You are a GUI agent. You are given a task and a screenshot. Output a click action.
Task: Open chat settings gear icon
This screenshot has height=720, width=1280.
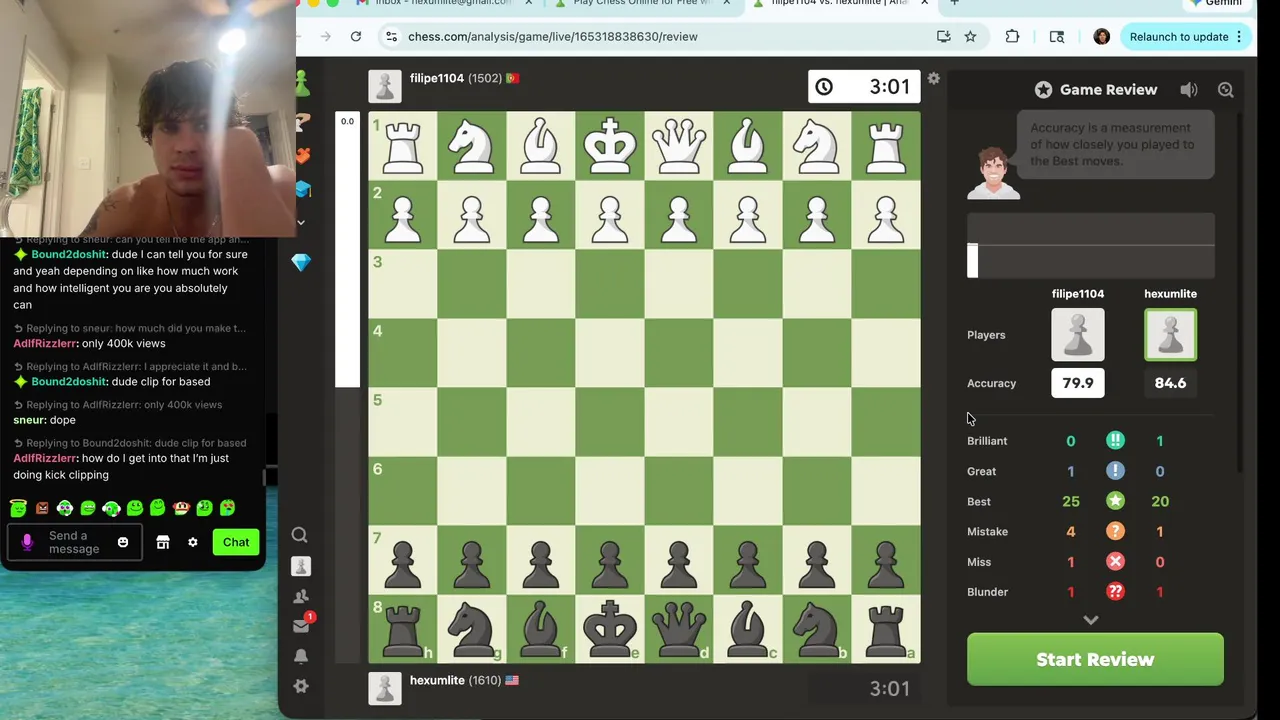pos(193,542)
